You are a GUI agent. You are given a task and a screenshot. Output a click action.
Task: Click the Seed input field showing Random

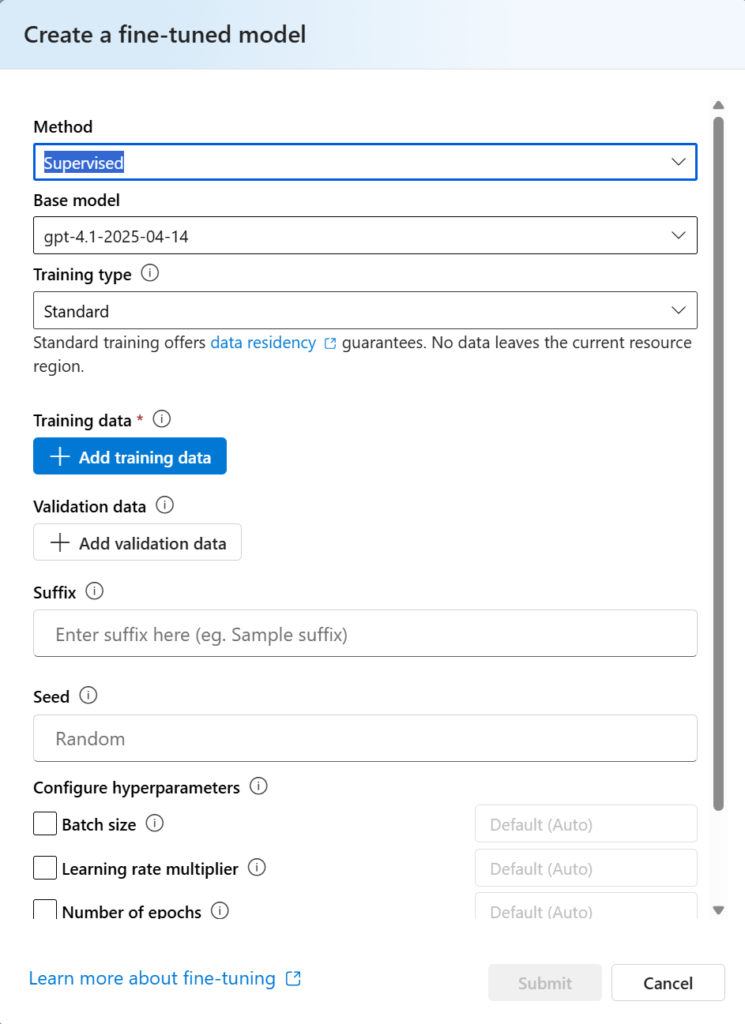(365, 738)
